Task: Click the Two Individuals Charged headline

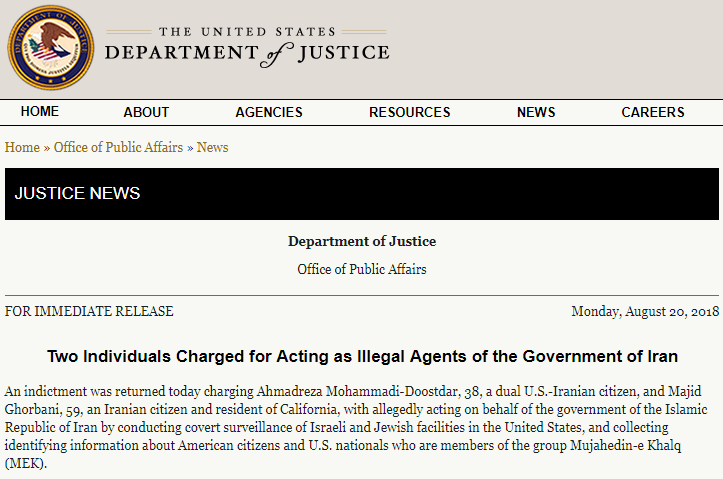Action: (362, 356)
